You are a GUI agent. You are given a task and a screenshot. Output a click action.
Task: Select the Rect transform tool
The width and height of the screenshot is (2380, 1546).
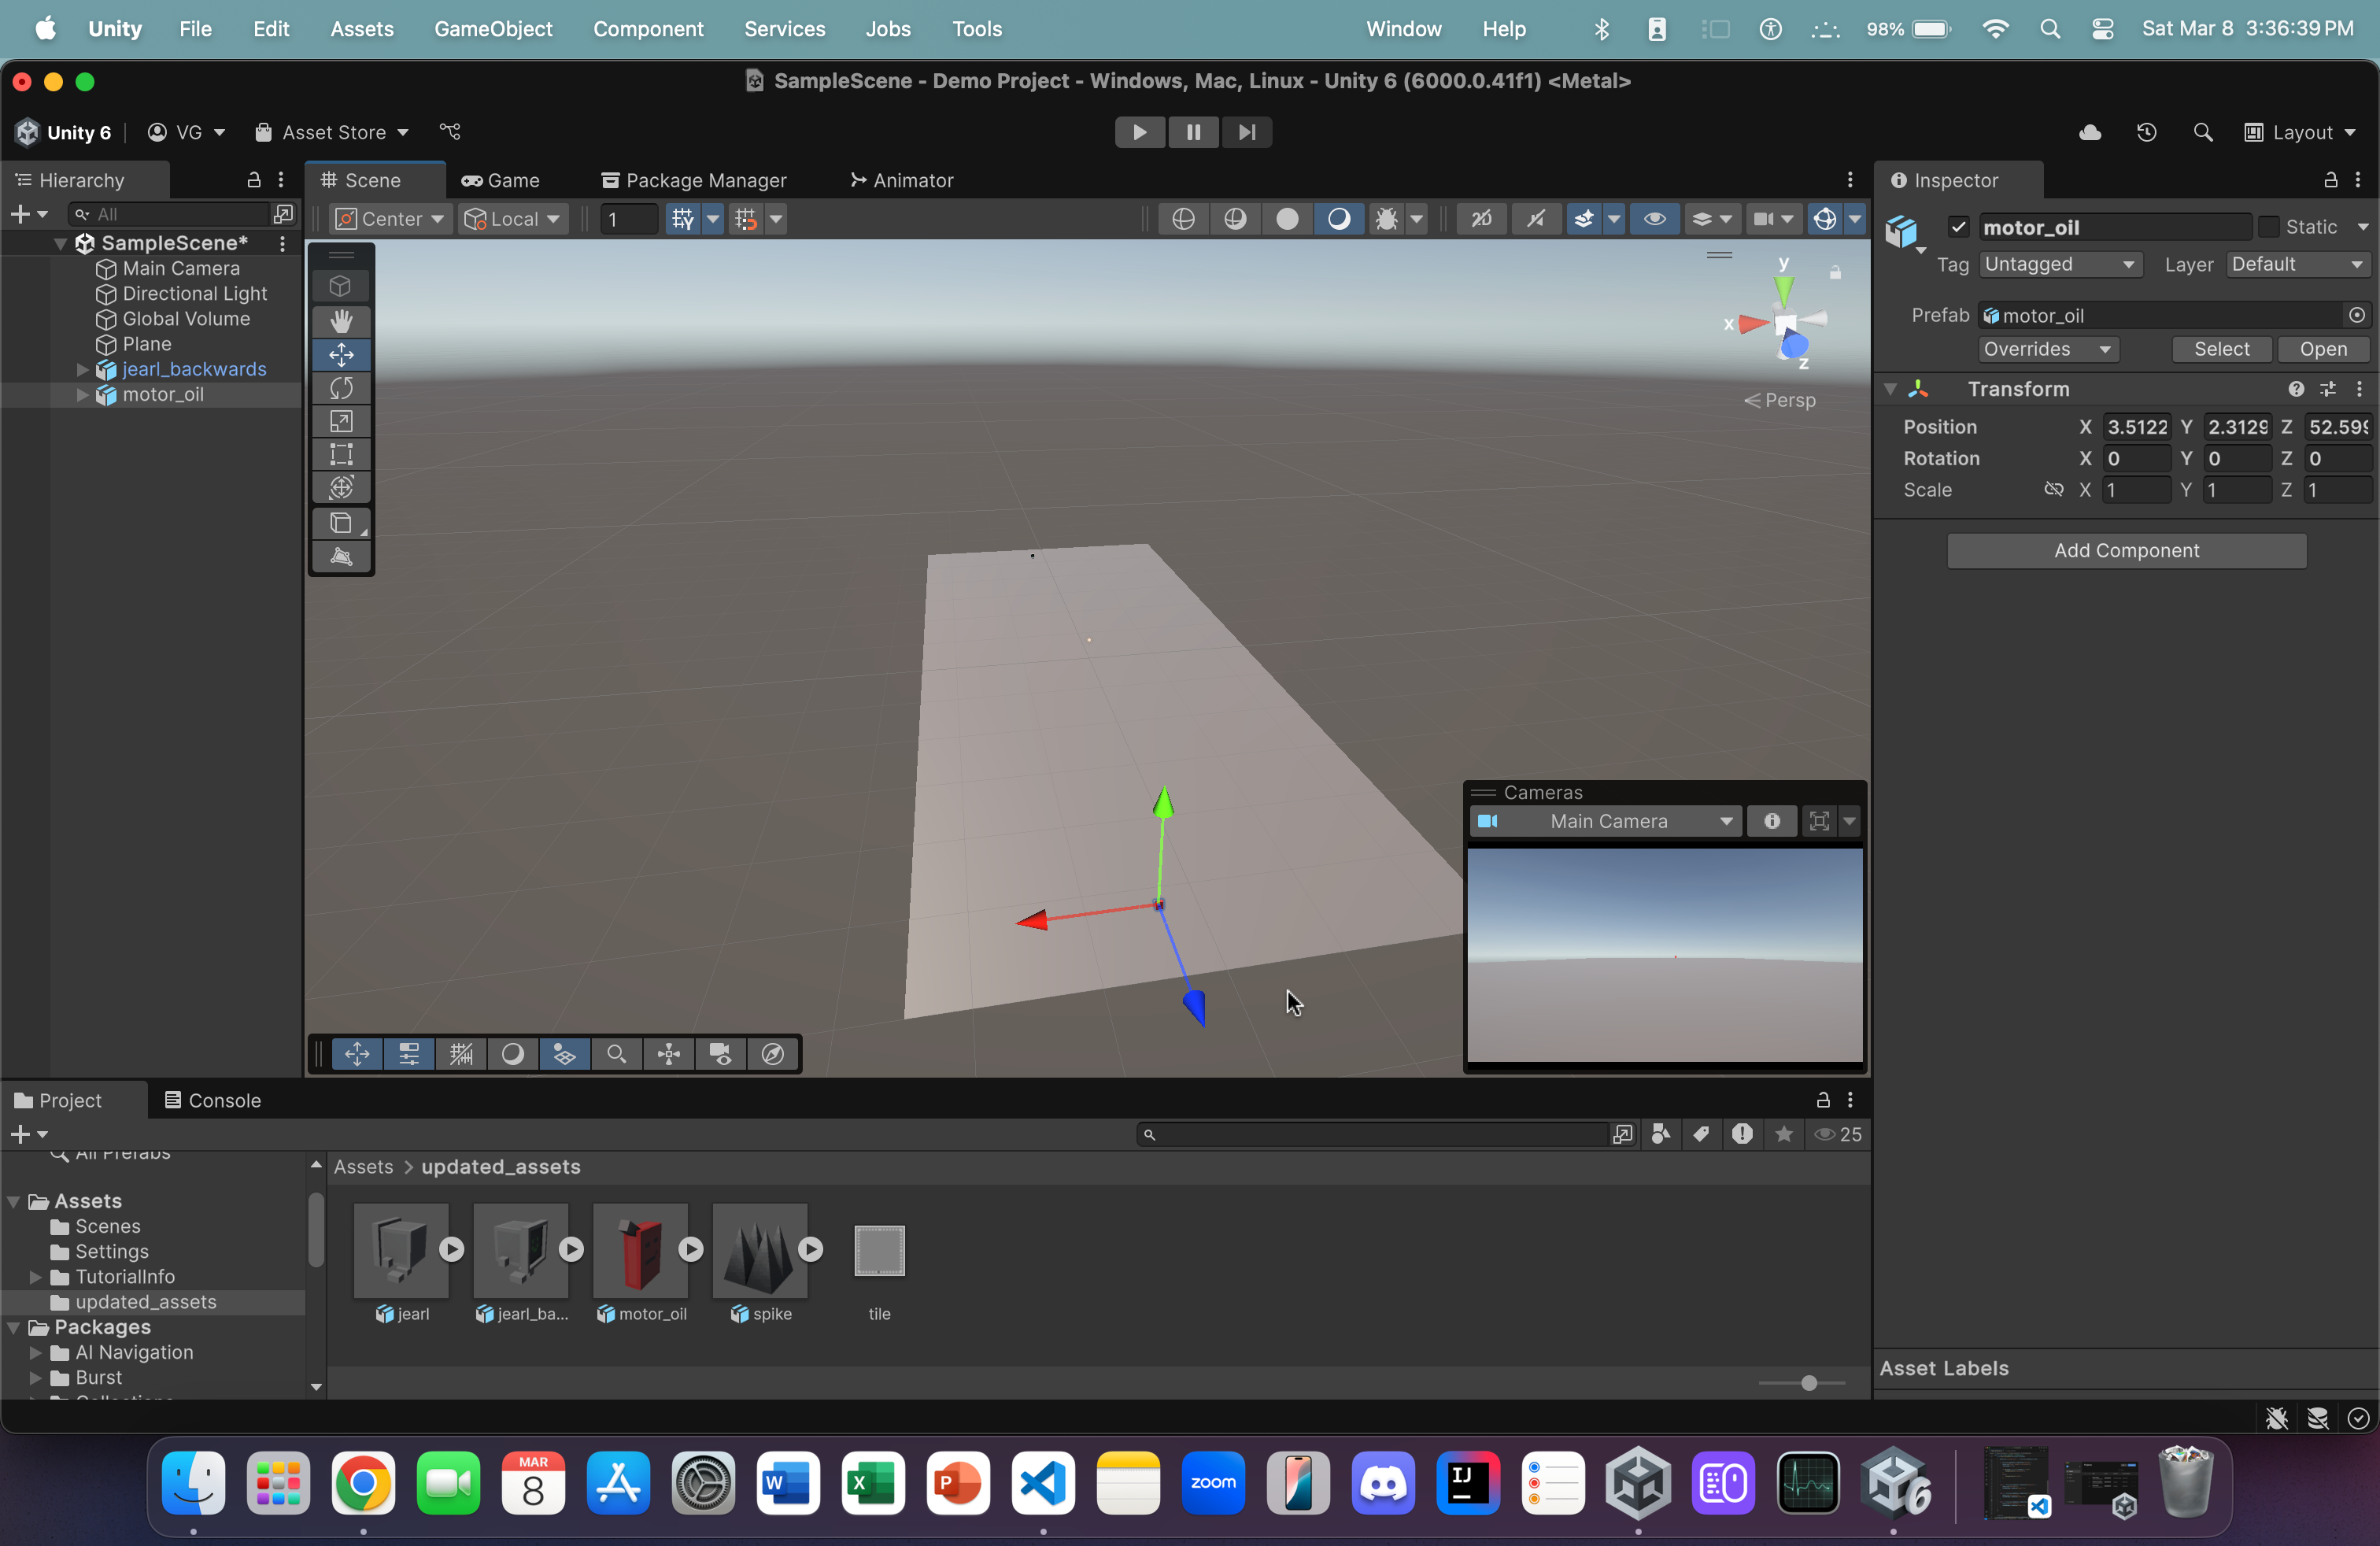[341, 454]
